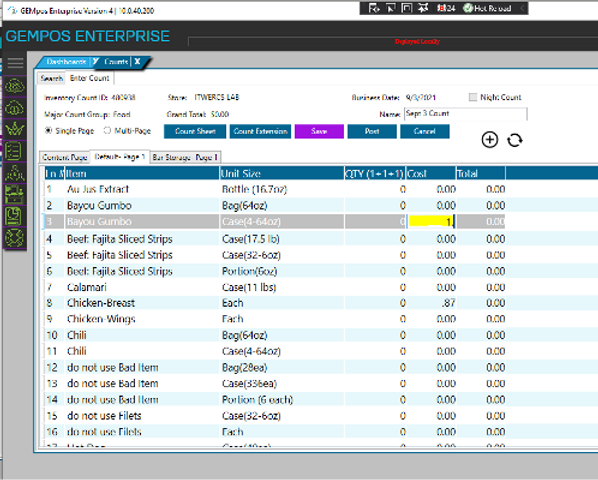Screen dimensions: 598x480
Task: Click QTY cell for Calamari row
Action: (x=375, y=287)
